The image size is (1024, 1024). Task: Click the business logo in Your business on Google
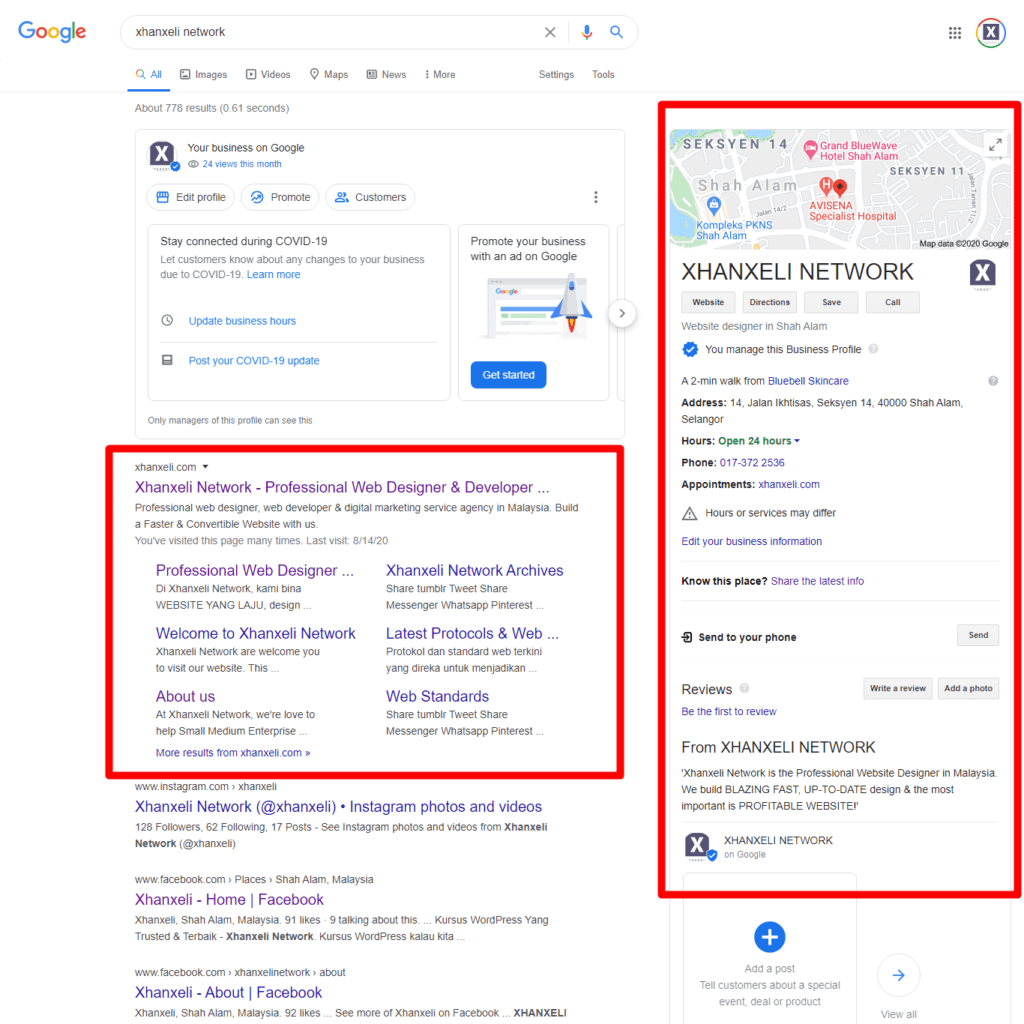[163, 155]
